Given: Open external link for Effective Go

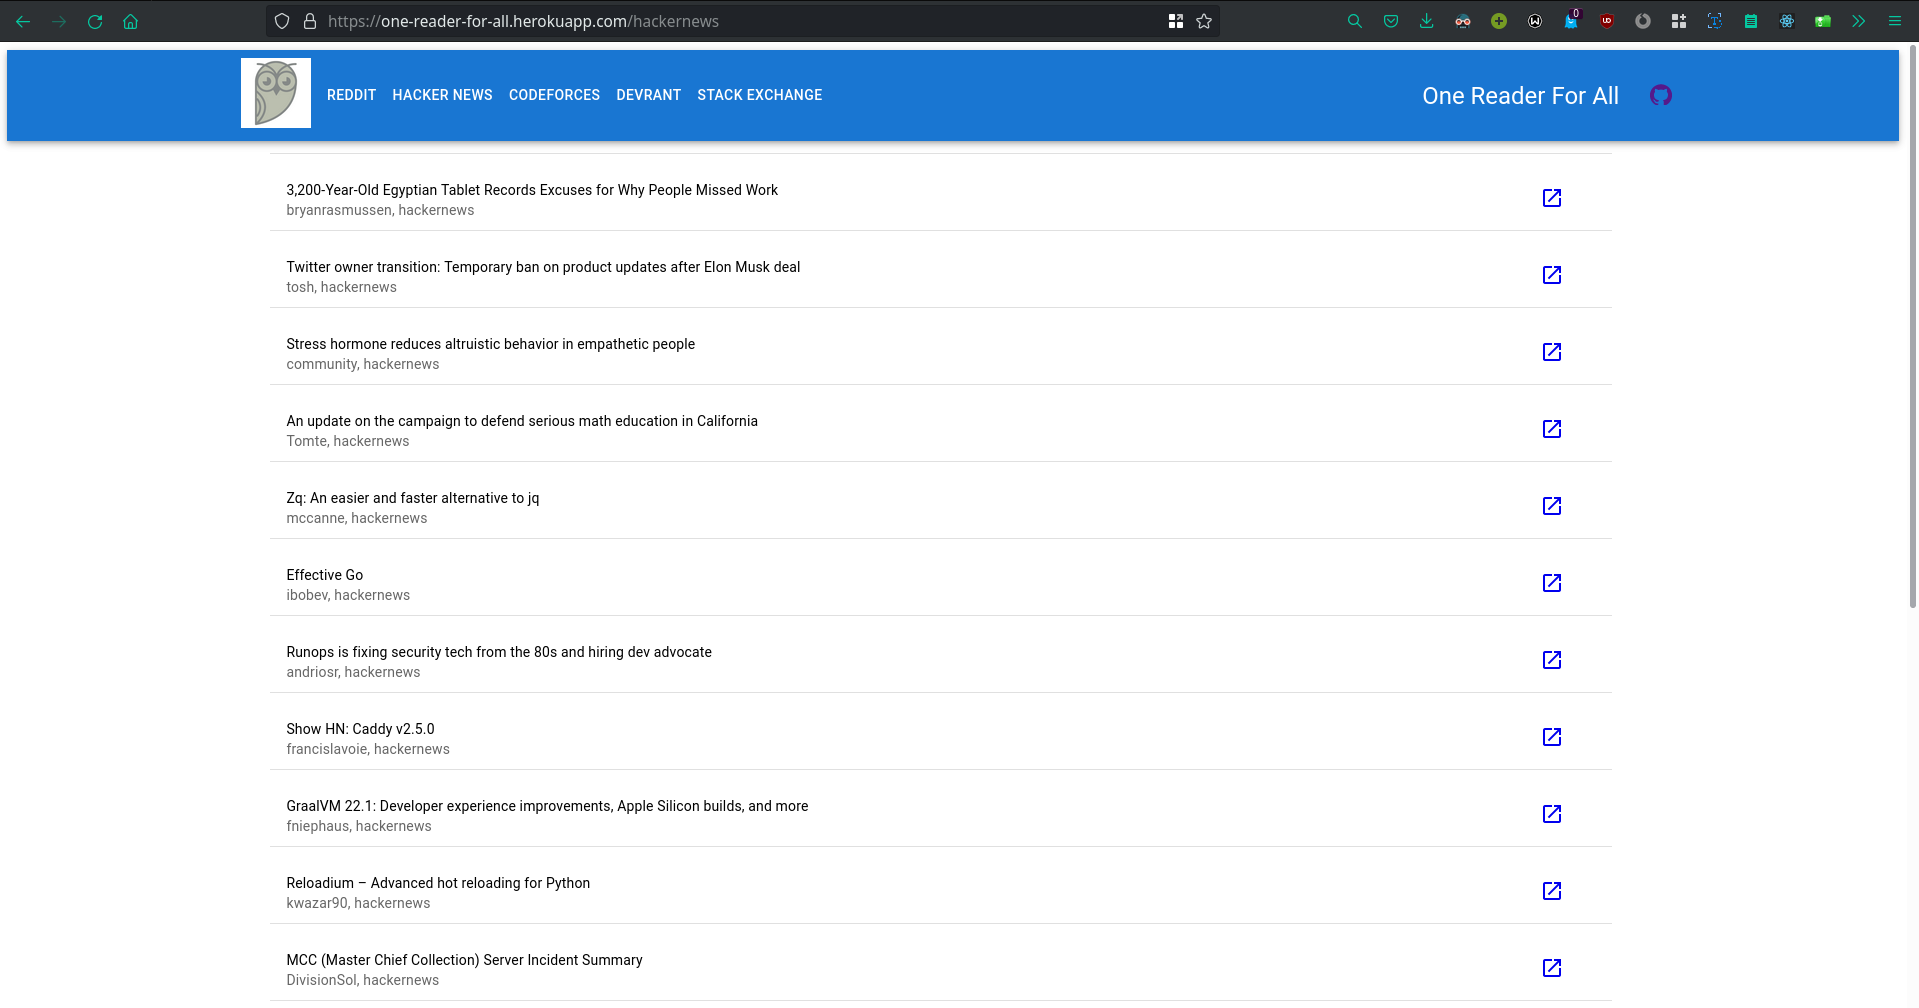Looking at the screenshot, I should click(x=1552, y=583).
